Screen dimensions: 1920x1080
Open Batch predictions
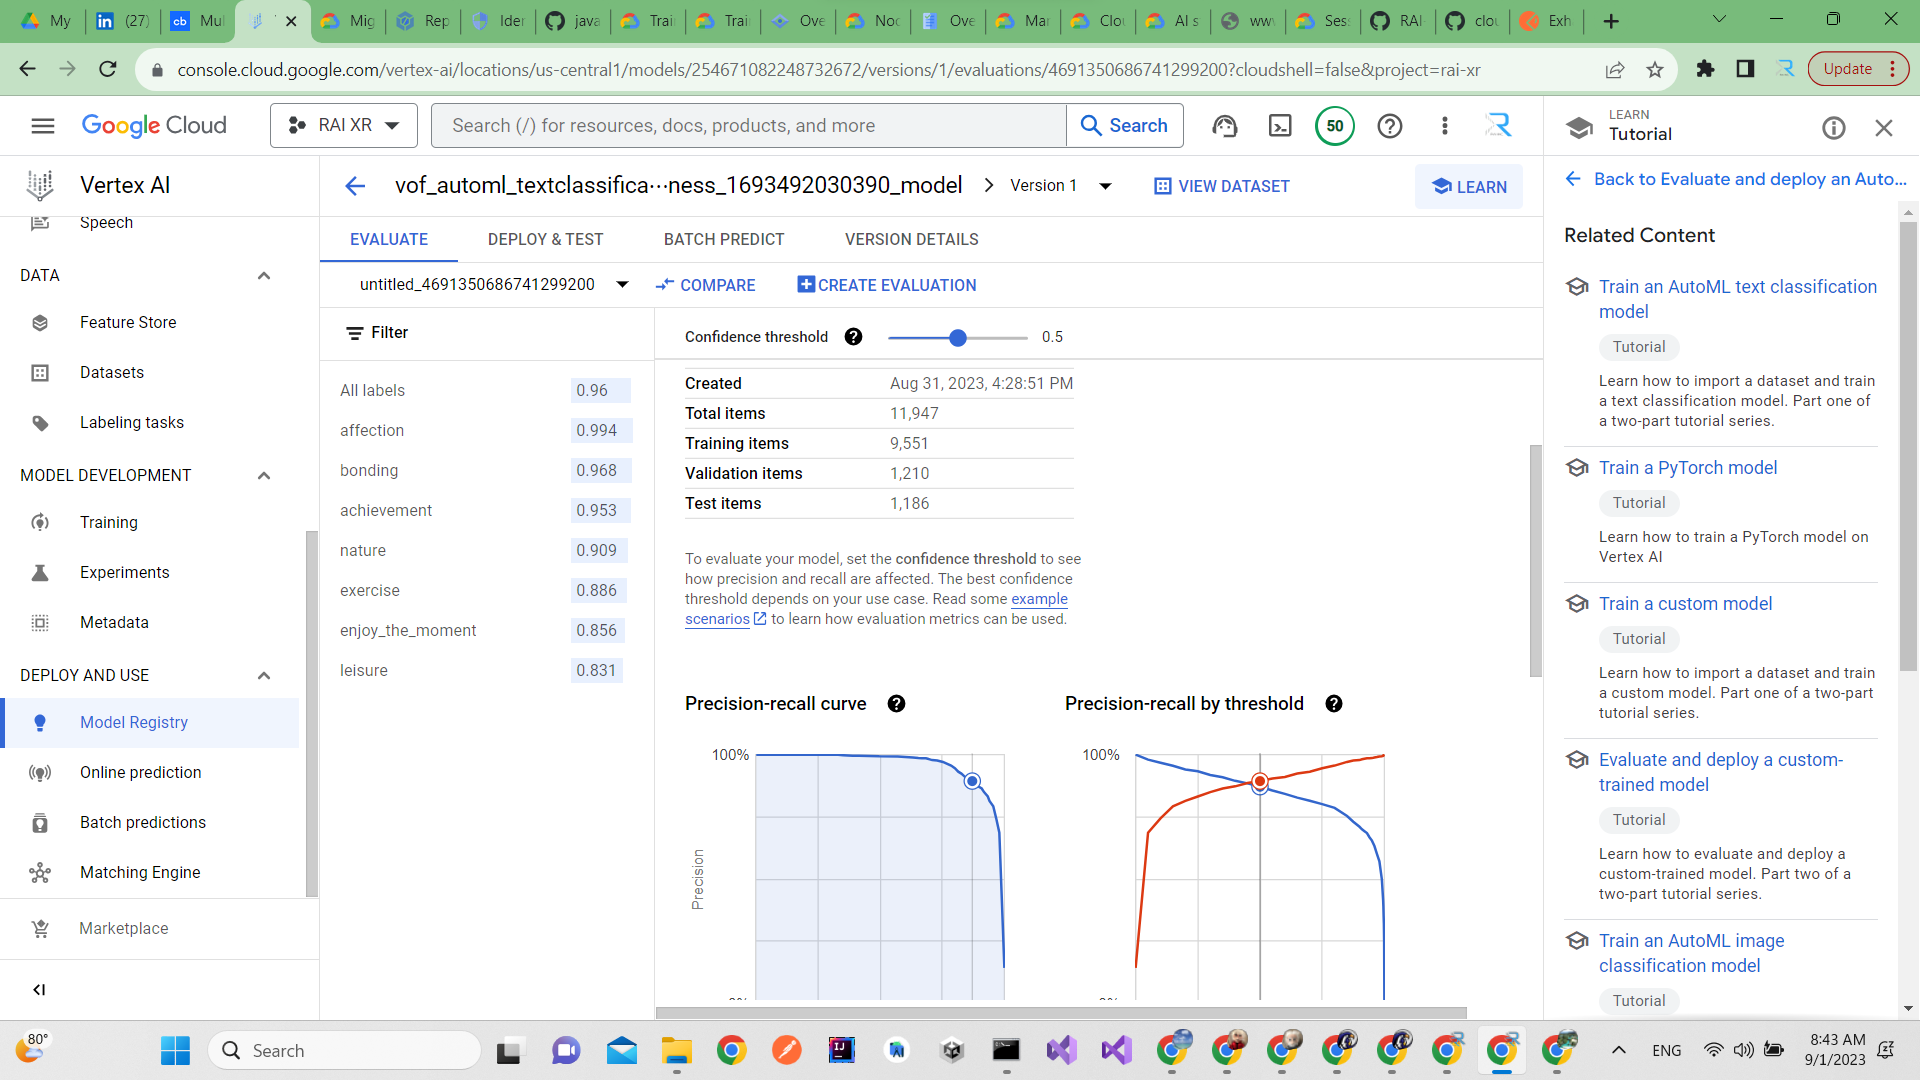[143, 822]
